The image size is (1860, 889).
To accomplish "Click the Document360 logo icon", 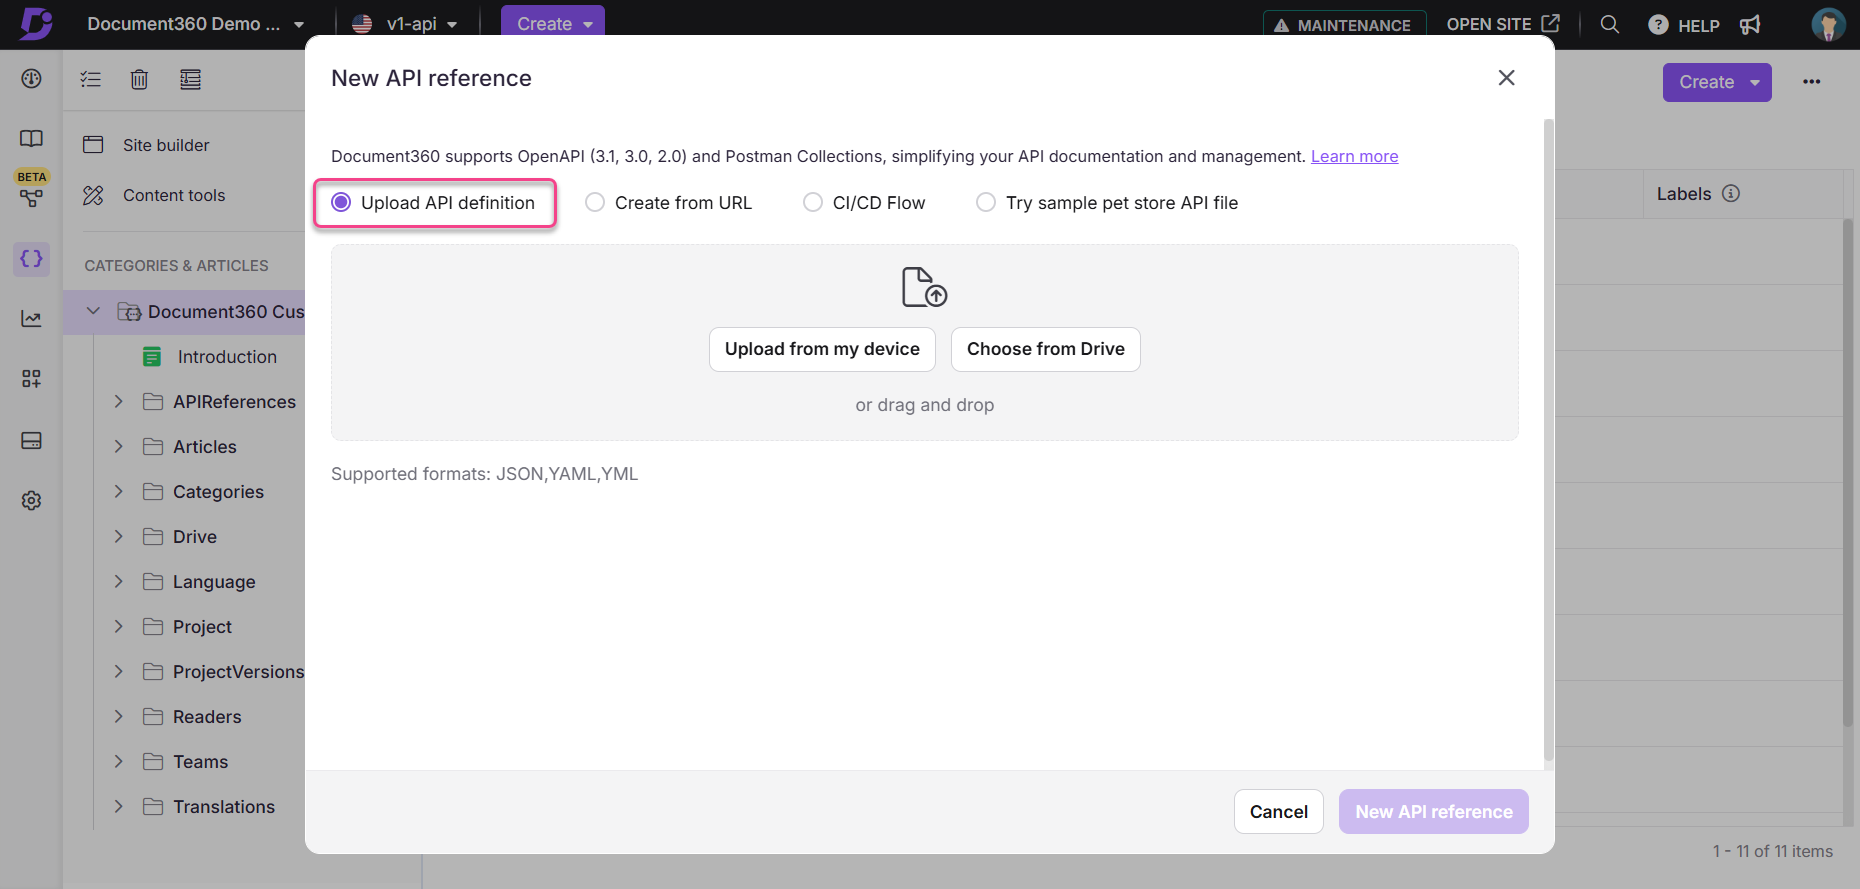I will tap(36, 23).
